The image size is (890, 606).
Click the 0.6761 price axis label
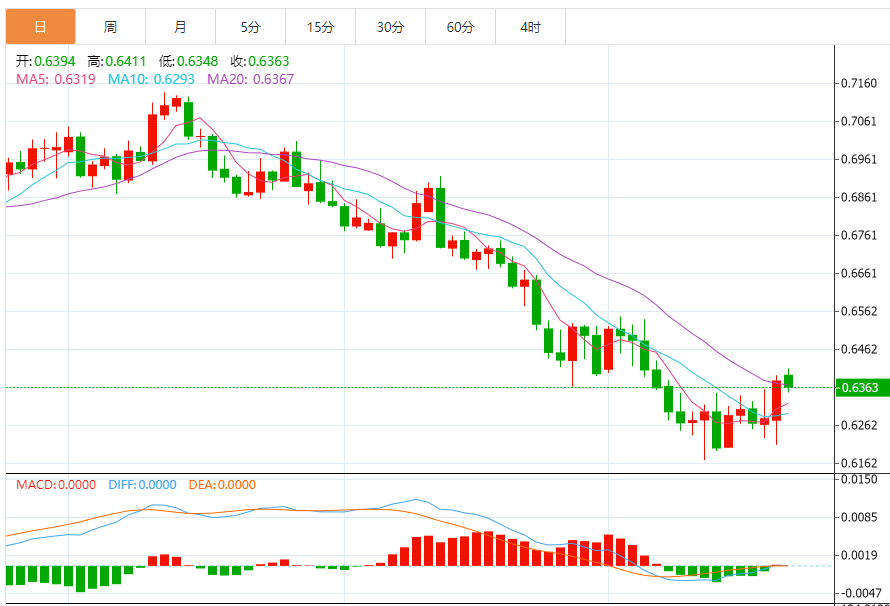point(859,235)
